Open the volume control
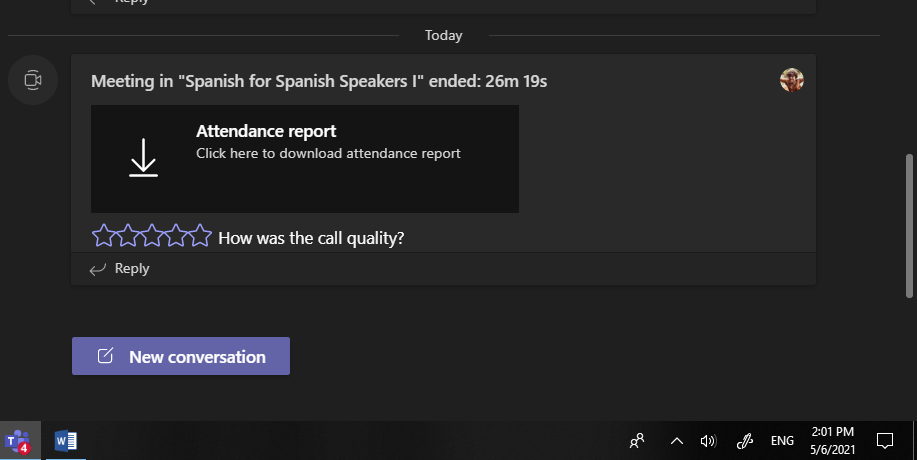This screenshot has height=460, width=917. [708, 440]
